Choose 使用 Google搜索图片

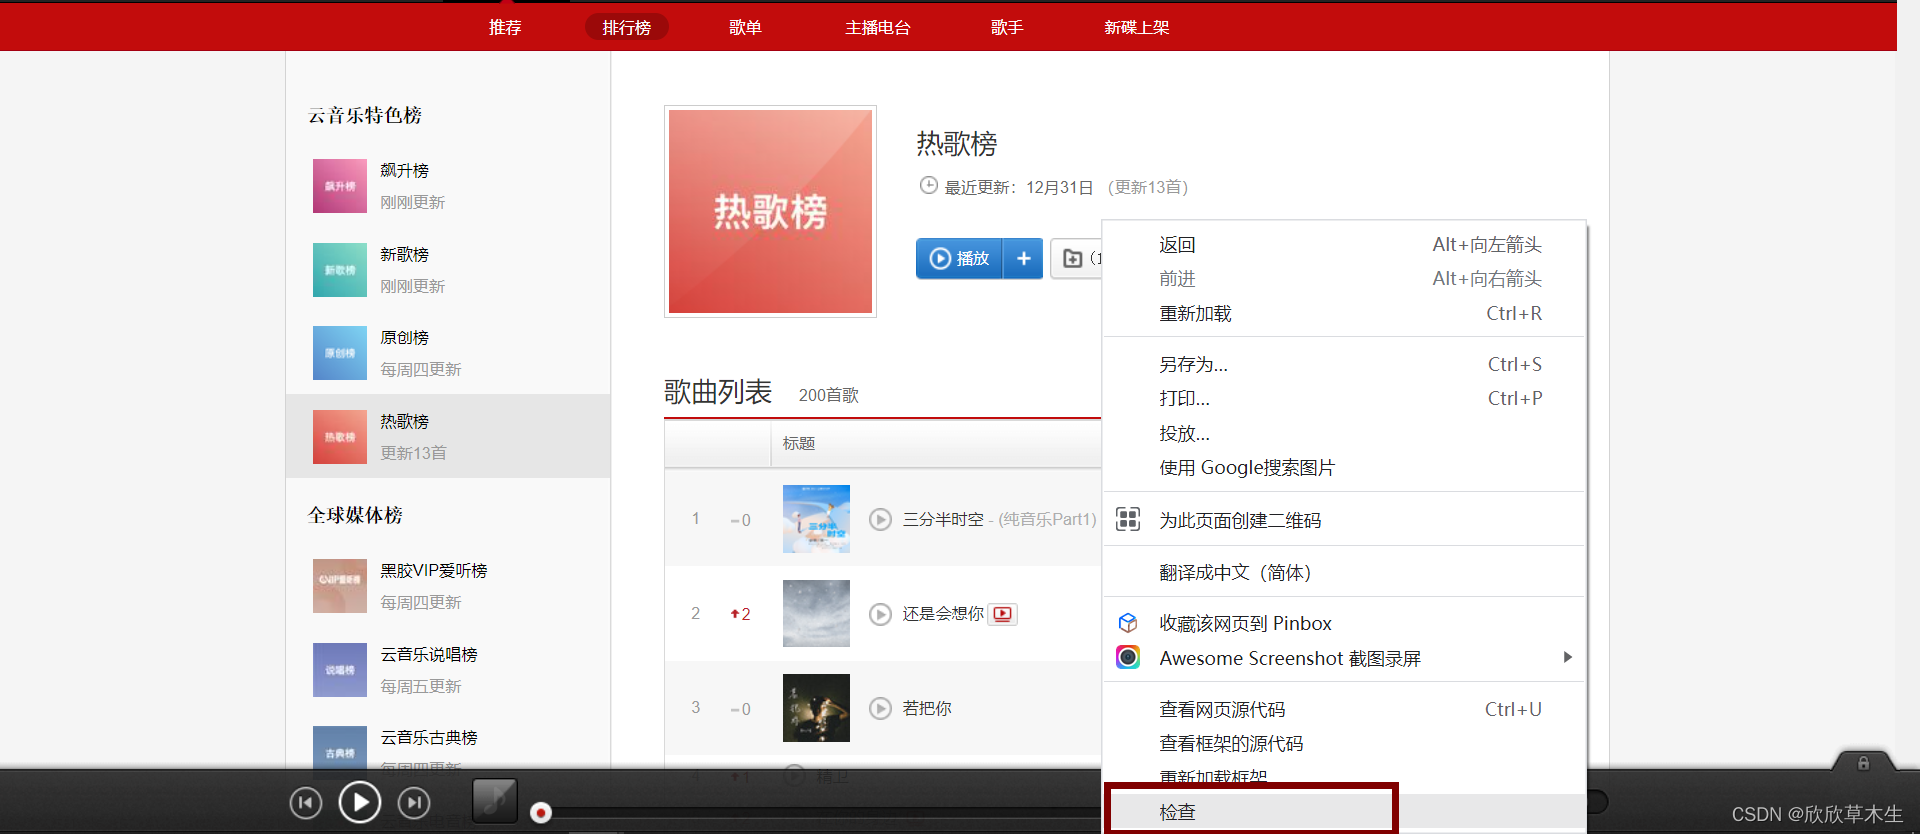coord(1344,468)
